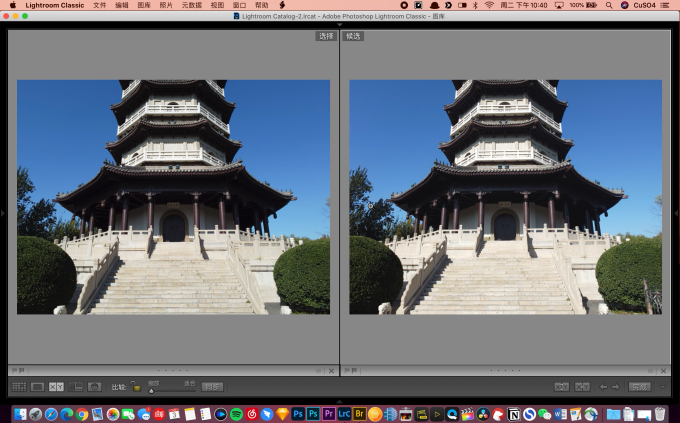This screenshot has height=423, width=680.
Task: Click the Make Select button
Action: pos(582,387)
